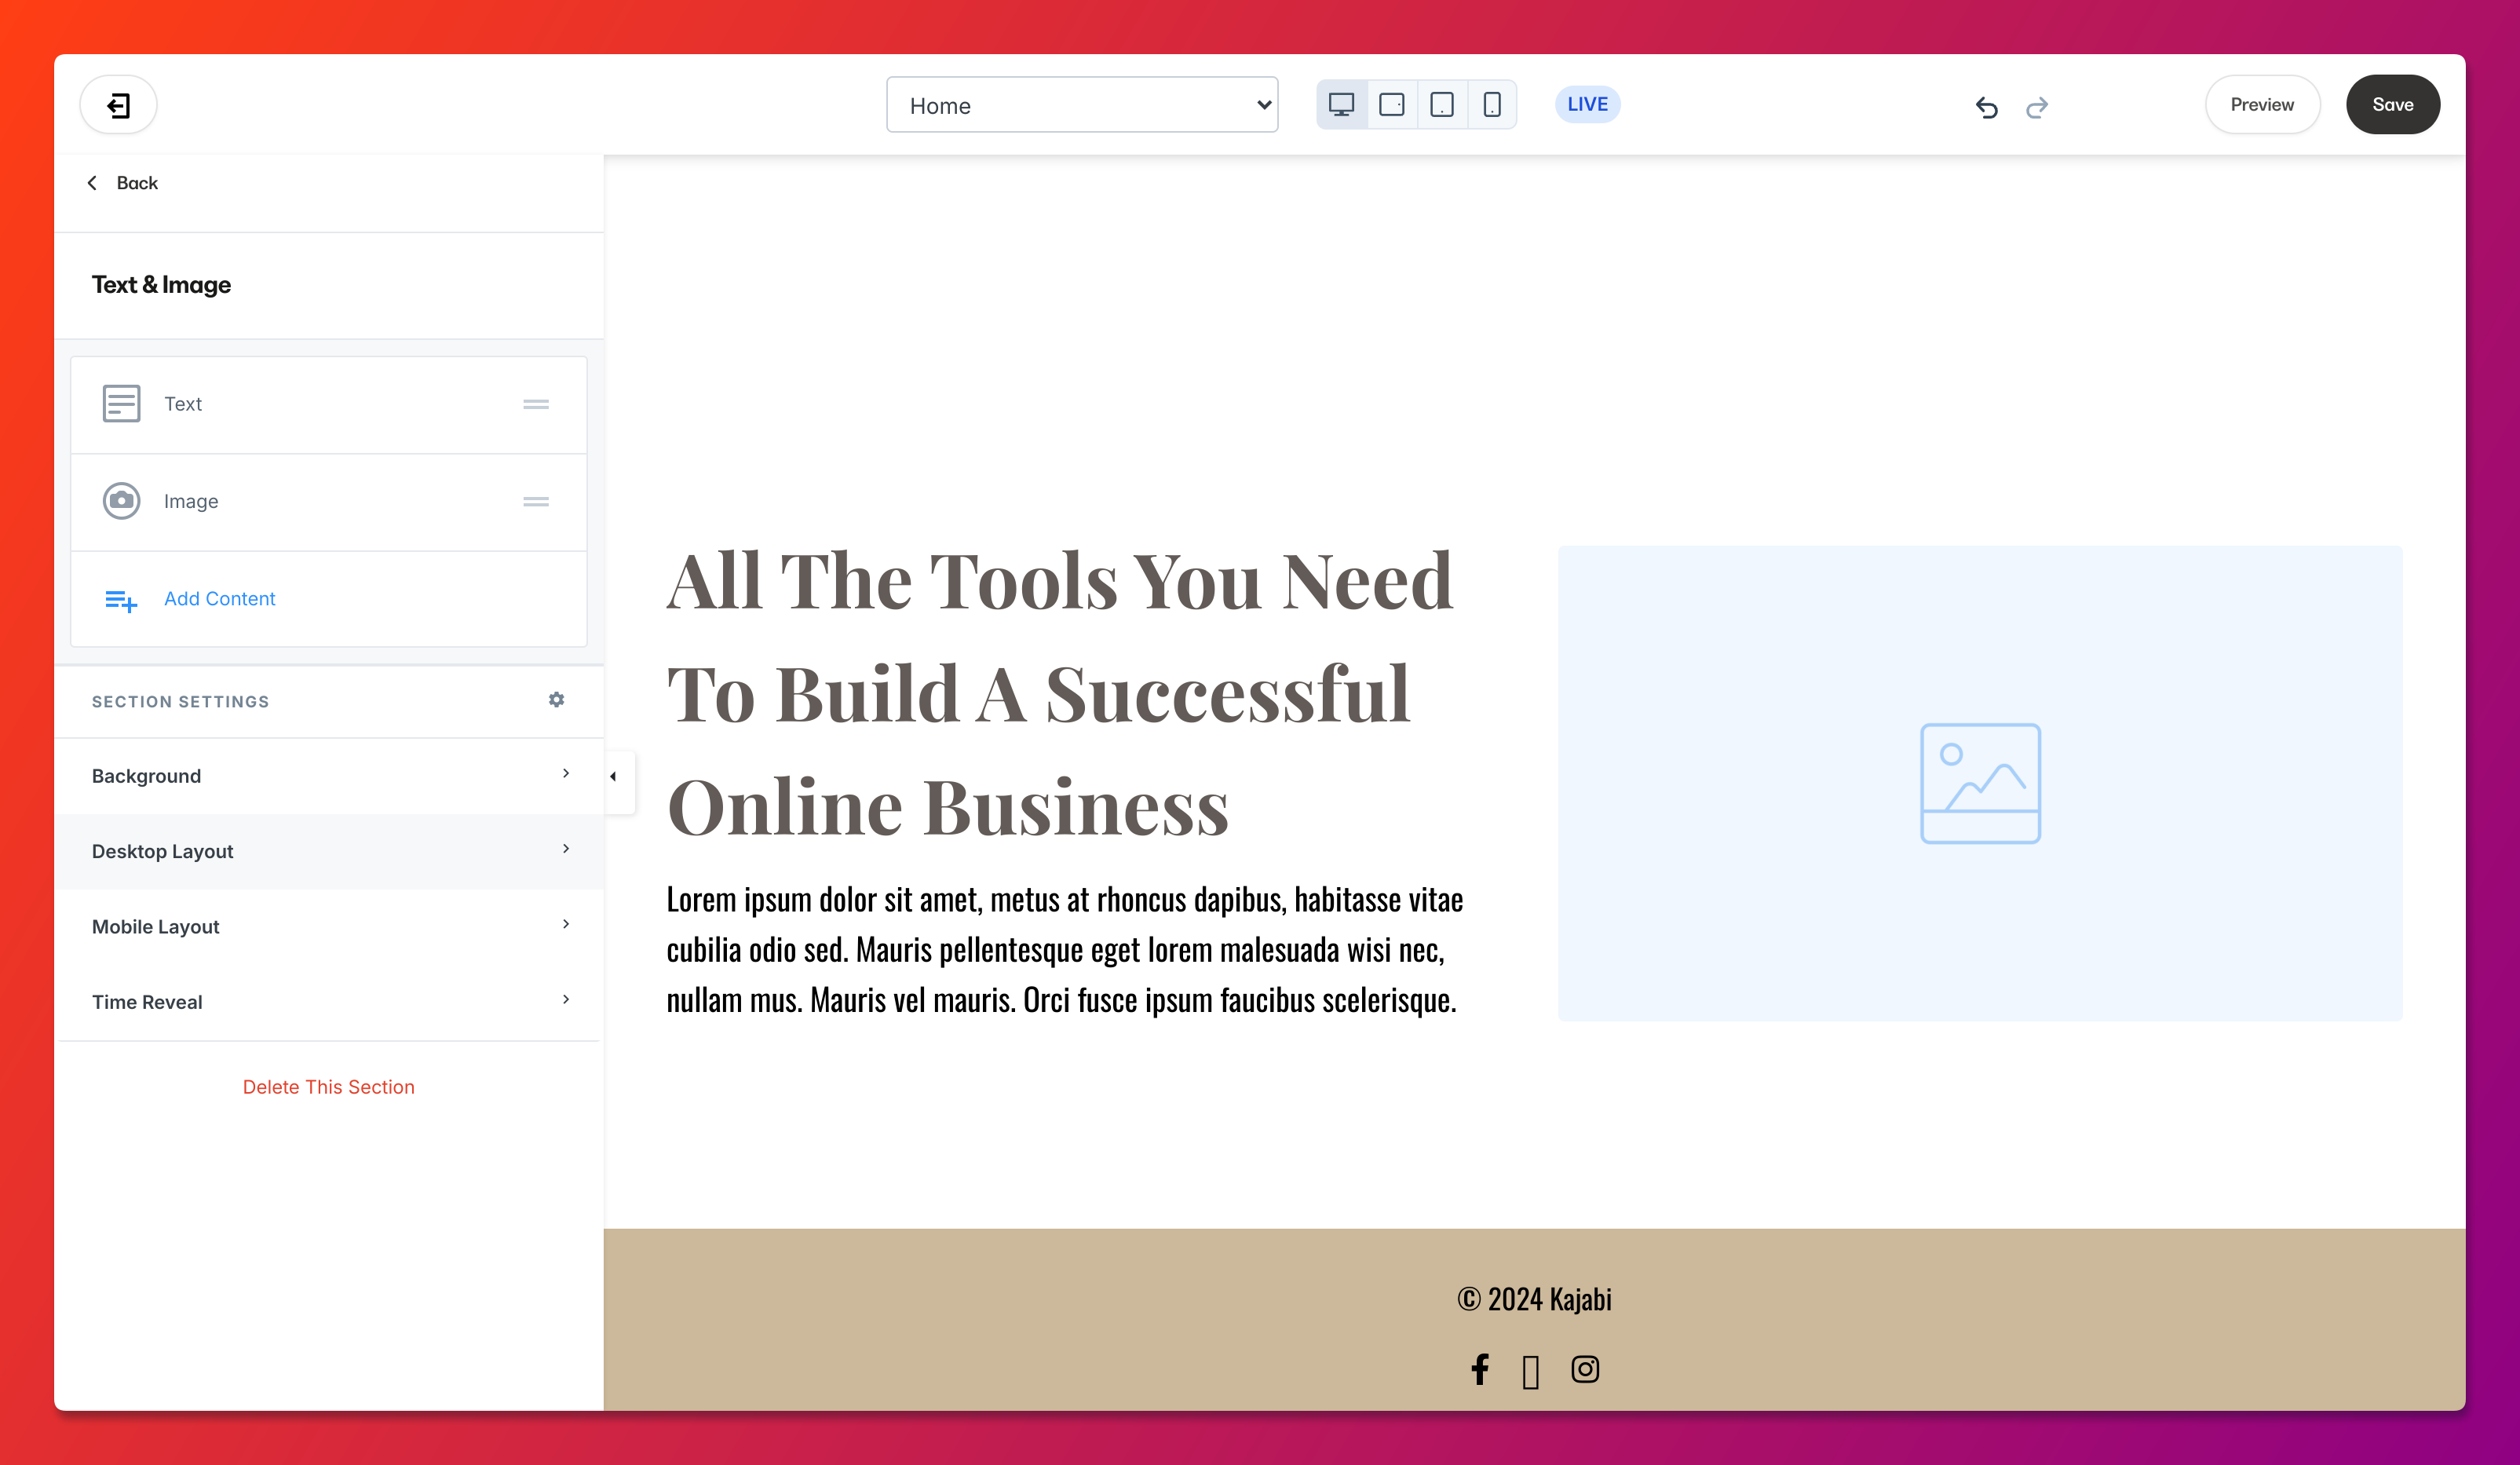
Task: Click the © 2024 Kajabi footer text
Action: coord(1534,1299)
